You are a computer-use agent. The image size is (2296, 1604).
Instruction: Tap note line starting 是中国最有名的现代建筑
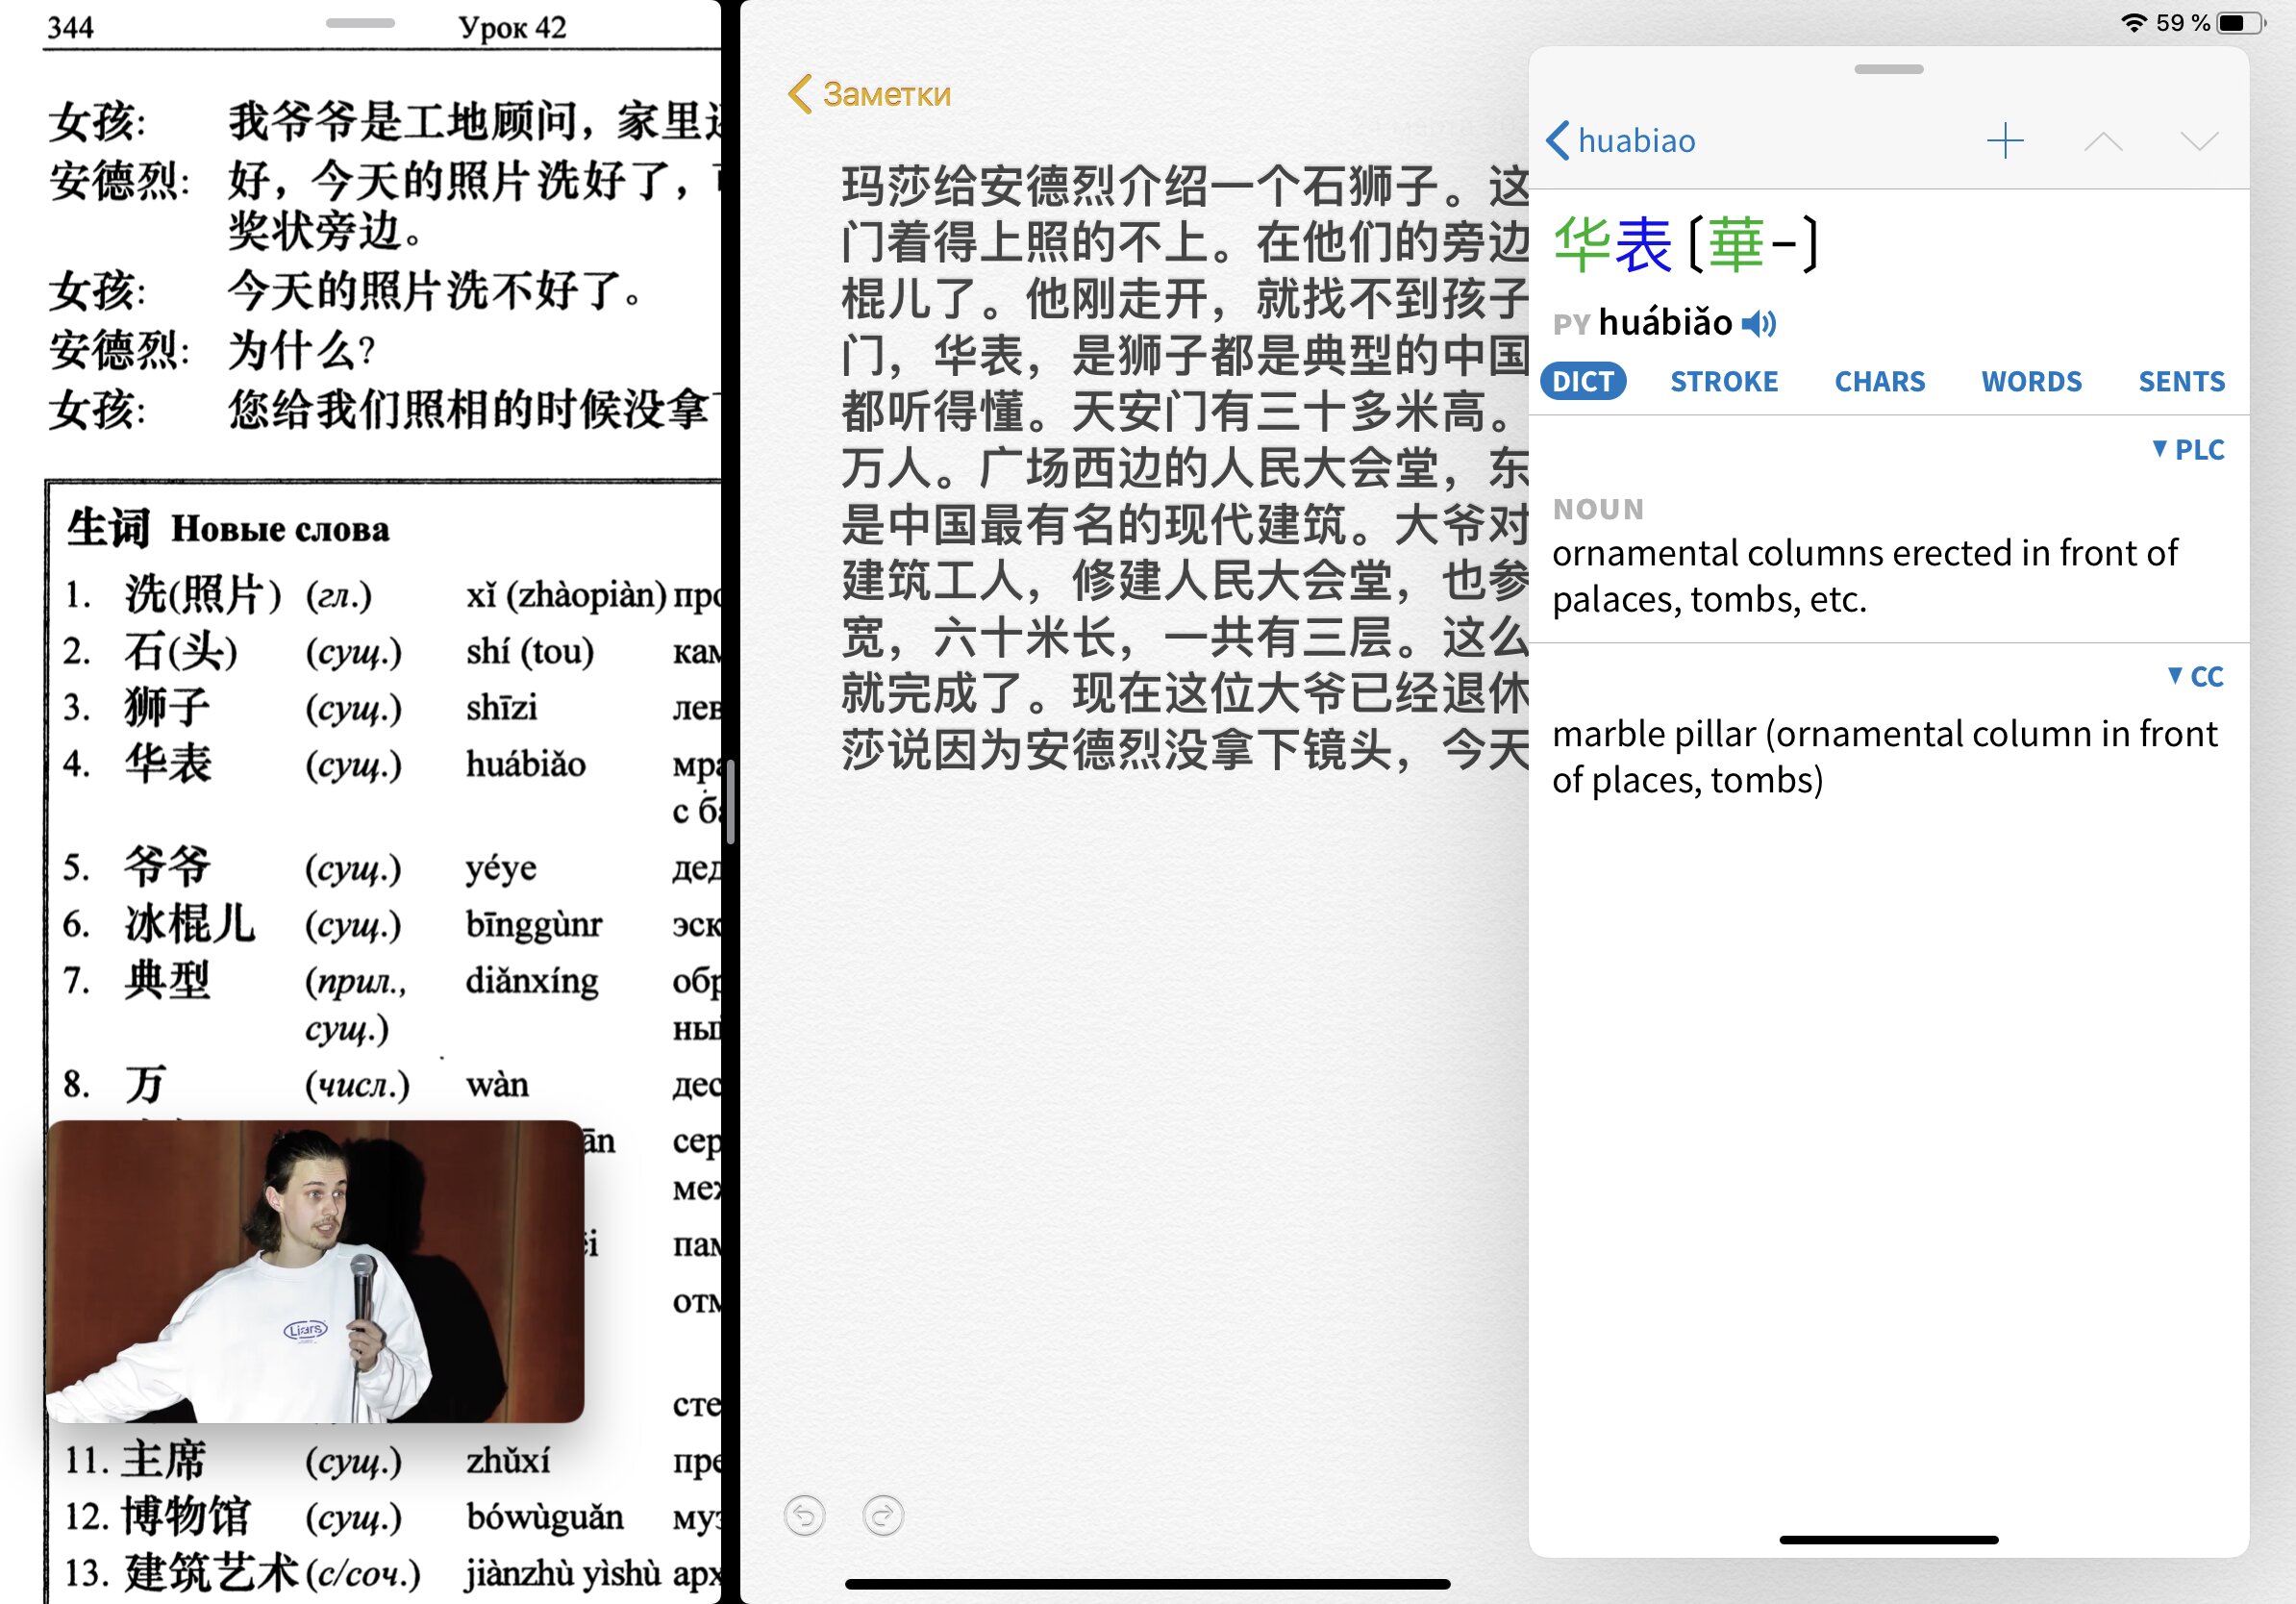[1185, 524]
